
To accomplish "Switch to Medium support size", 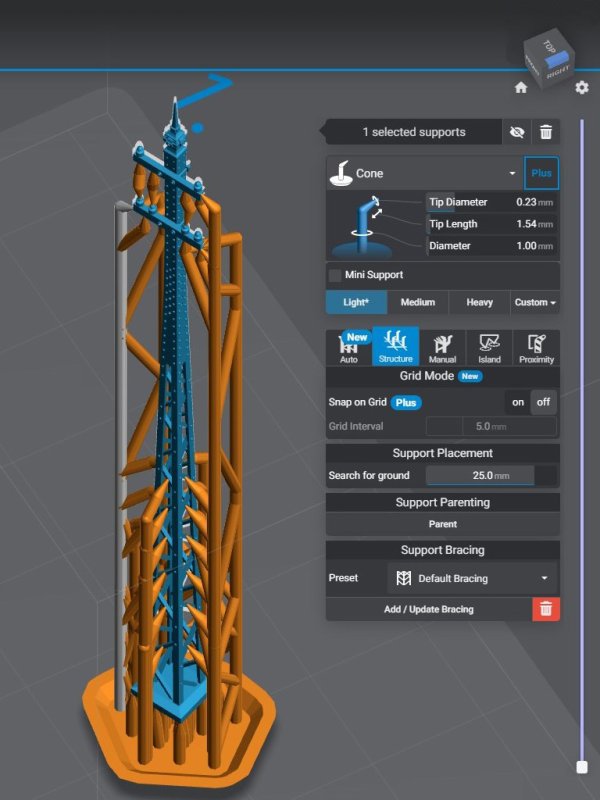I will point(418,303).
